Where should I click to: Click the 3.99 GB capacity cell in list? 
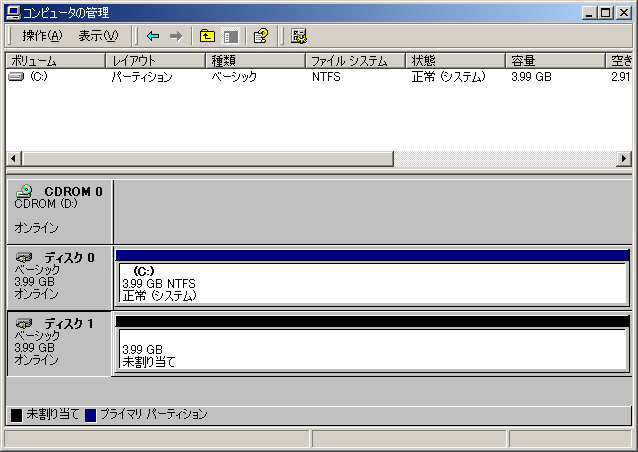pyautogui.click(x=531, y=77)
